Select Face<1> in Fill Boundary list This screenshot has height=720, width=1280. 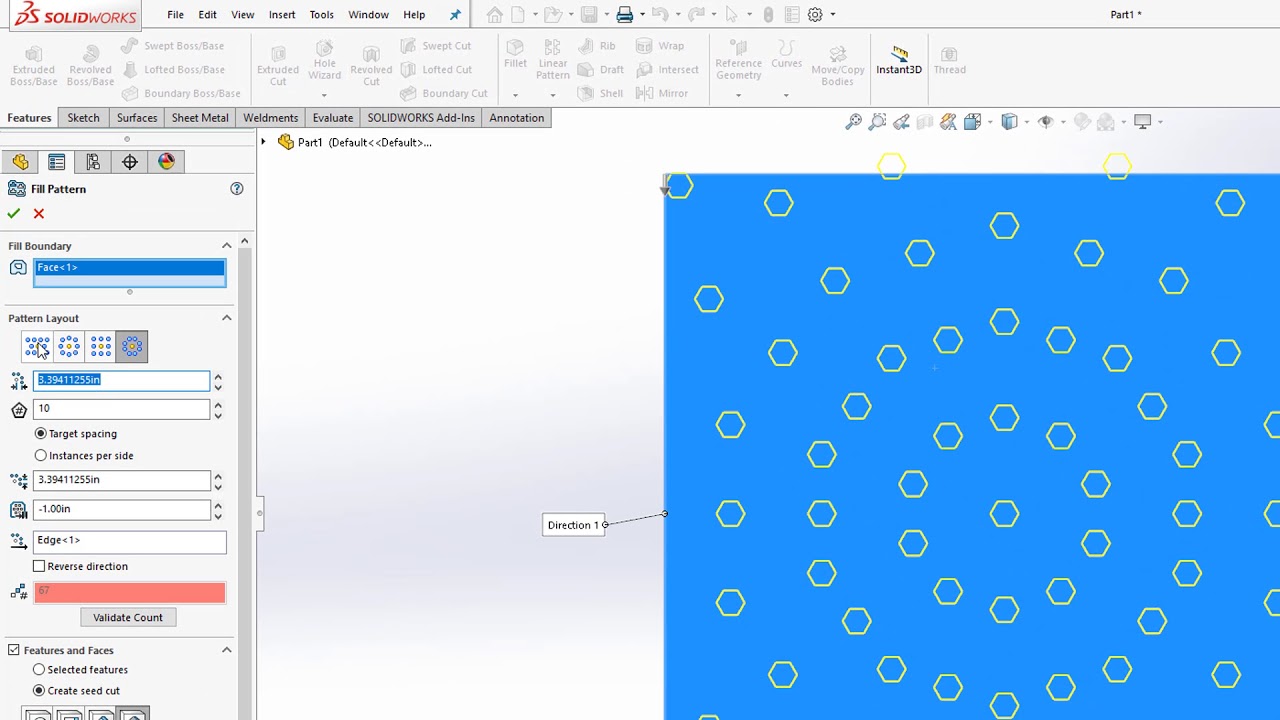[x=130, y=268]
